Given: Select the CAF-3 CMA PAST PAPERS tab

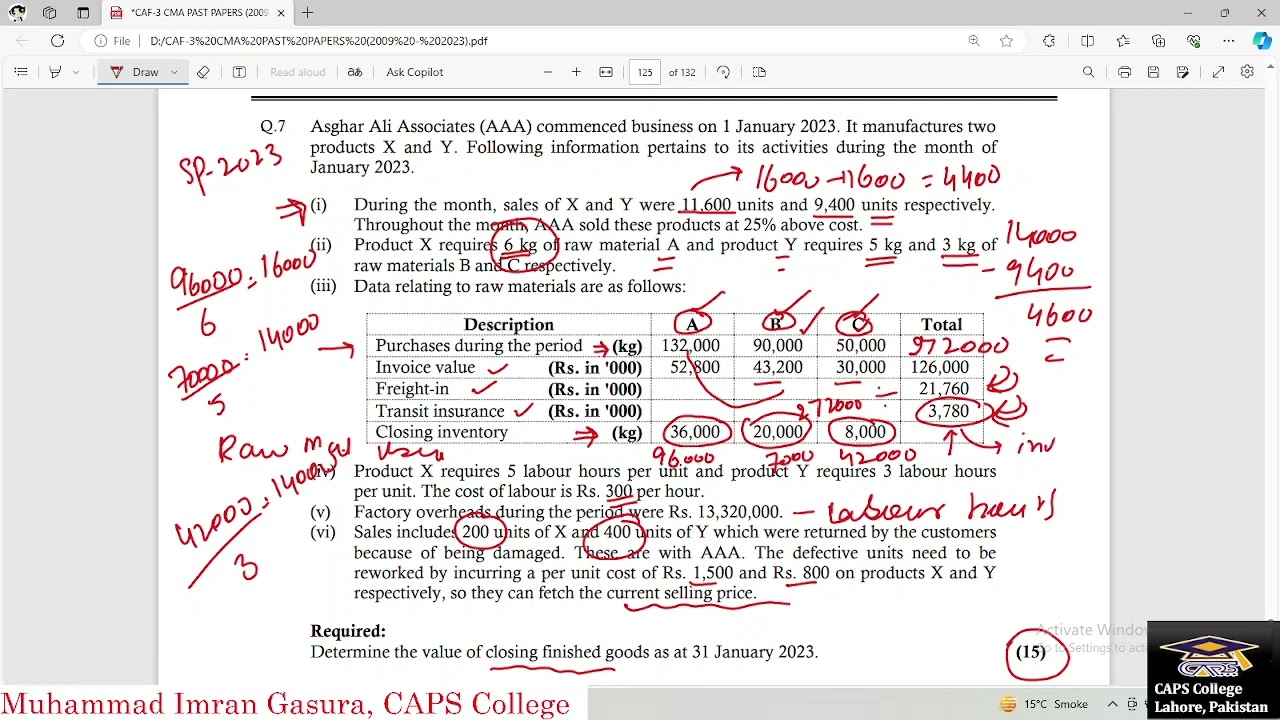Looking at the screenshot, I should [x=198, y=13].
